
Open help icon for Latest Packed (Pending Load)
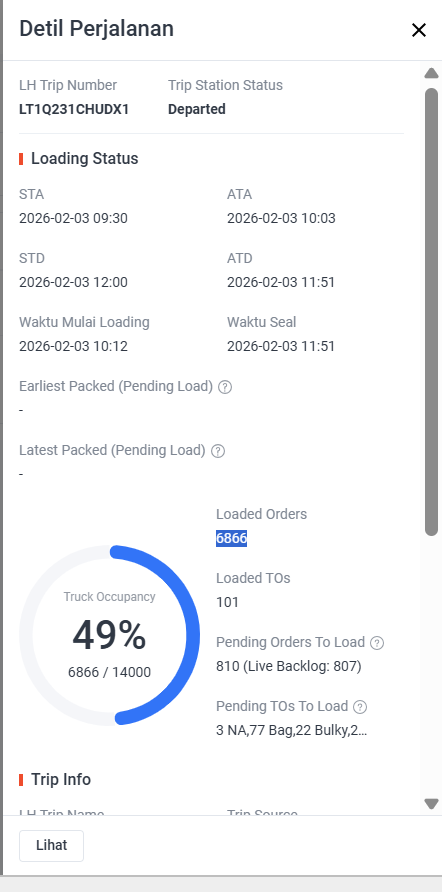218,451
